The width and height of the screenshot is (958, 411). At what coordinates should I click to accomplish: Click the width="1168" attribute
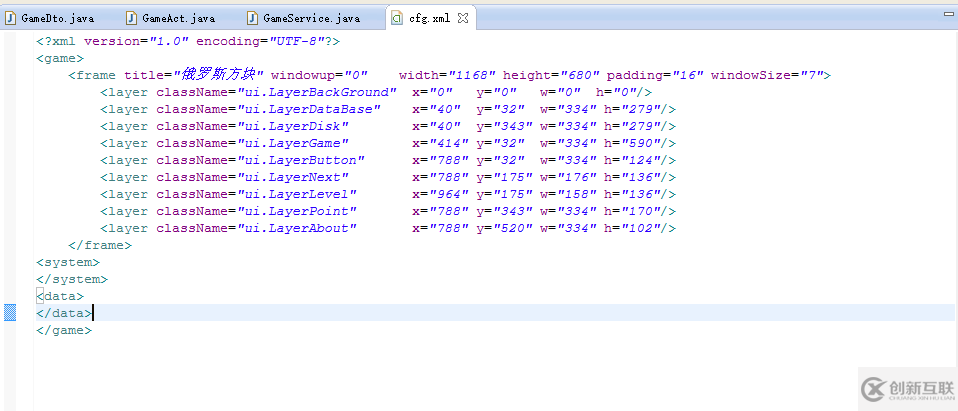coord(448,76)
